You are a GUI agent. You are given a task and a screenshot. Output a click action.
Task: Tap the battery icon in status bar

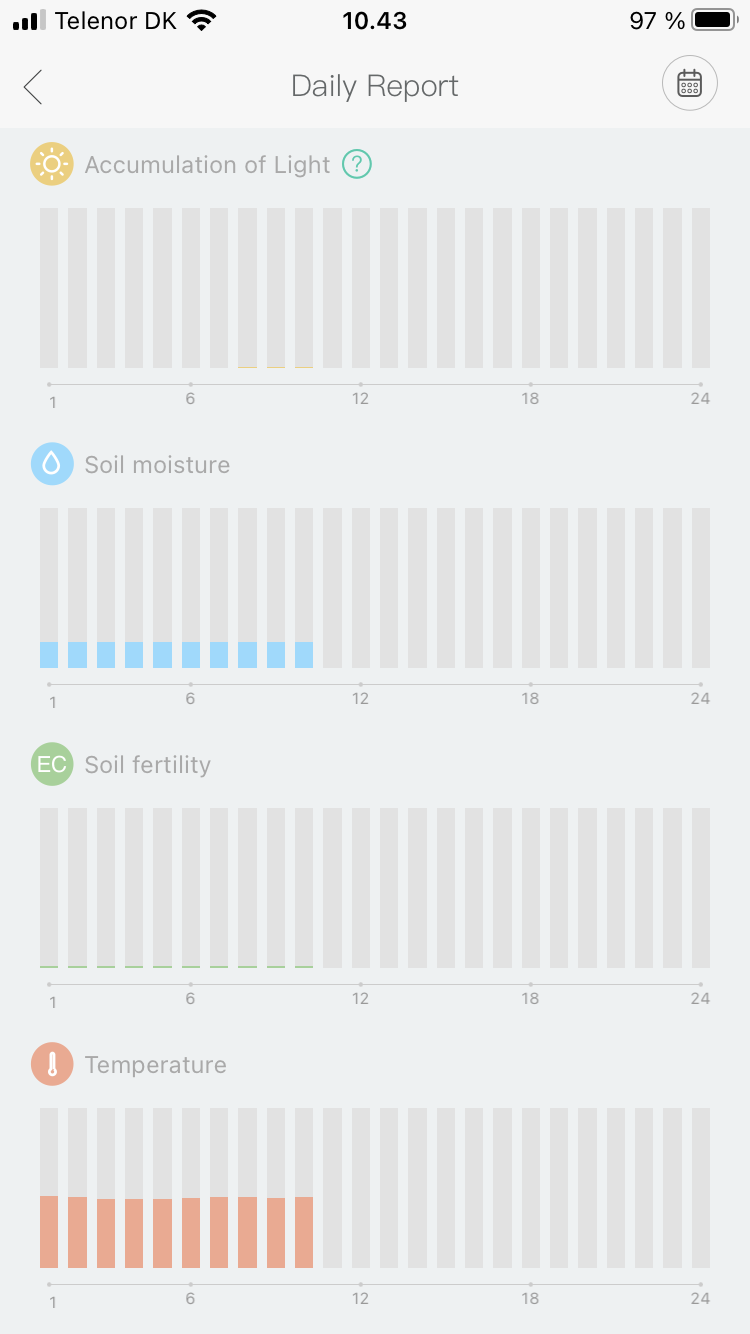tap(714, 21)
